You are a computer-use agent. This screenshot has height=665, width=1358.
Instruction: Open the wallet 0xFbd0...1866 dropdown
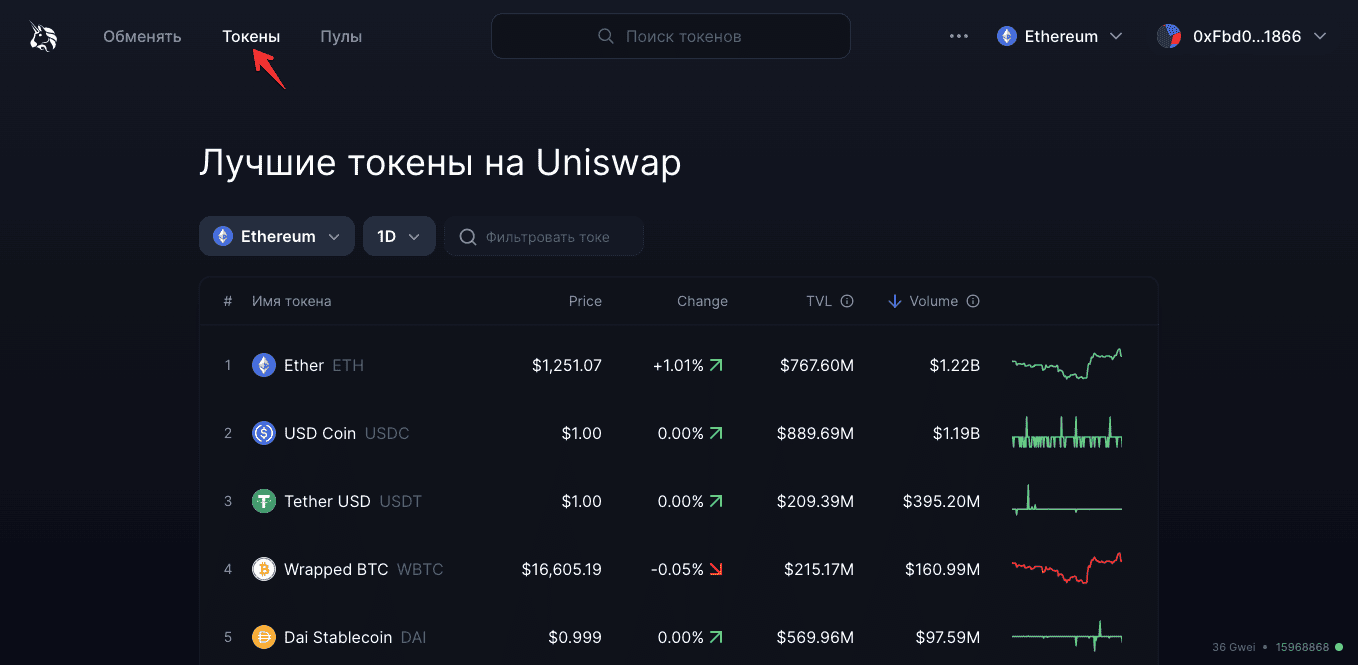click(x=1241, y=36)
